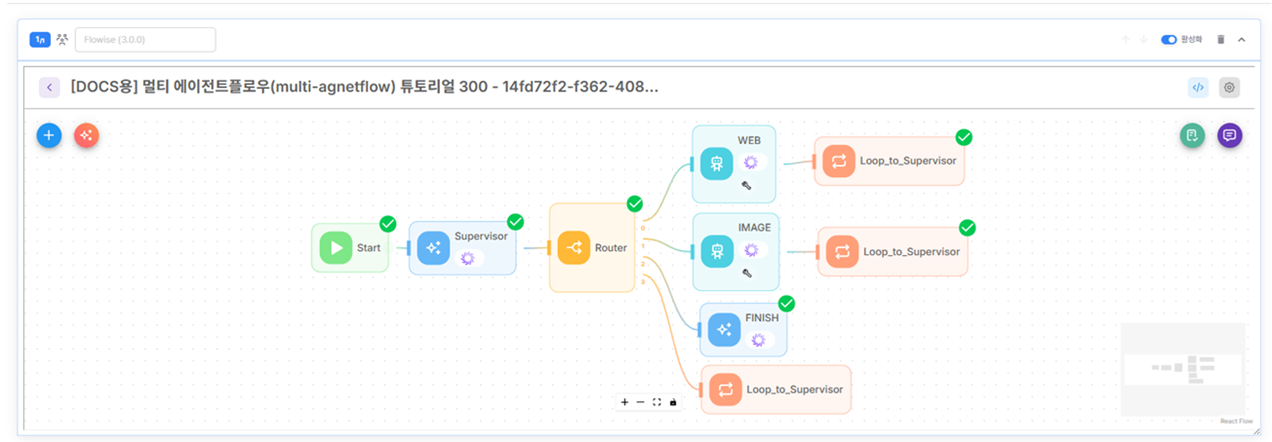The image size is (1272, 442).
Task: Zoom in with the canvas plus control
Action: pos(625,402)
